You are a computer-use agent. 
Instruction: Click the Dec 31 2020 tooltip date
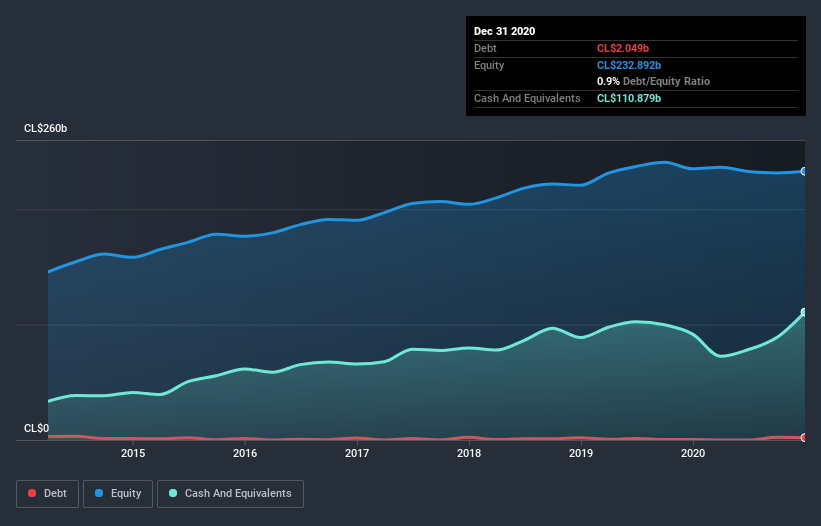pyautogui.click(x=505, y=31)
